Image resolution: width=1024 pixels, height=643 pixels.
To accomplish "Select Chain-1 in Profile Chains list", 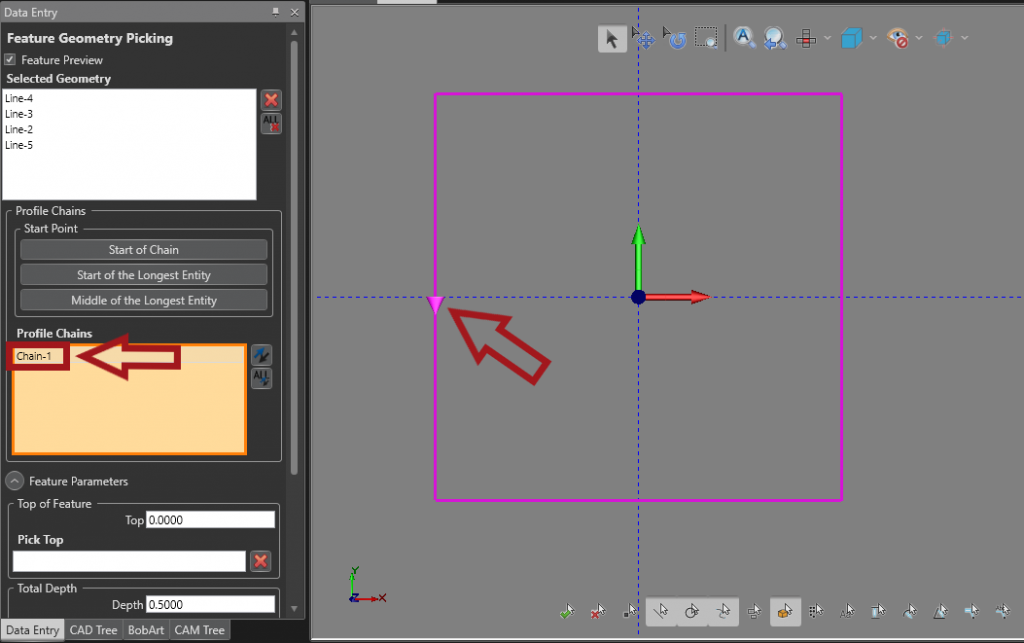I will (36, 355).
